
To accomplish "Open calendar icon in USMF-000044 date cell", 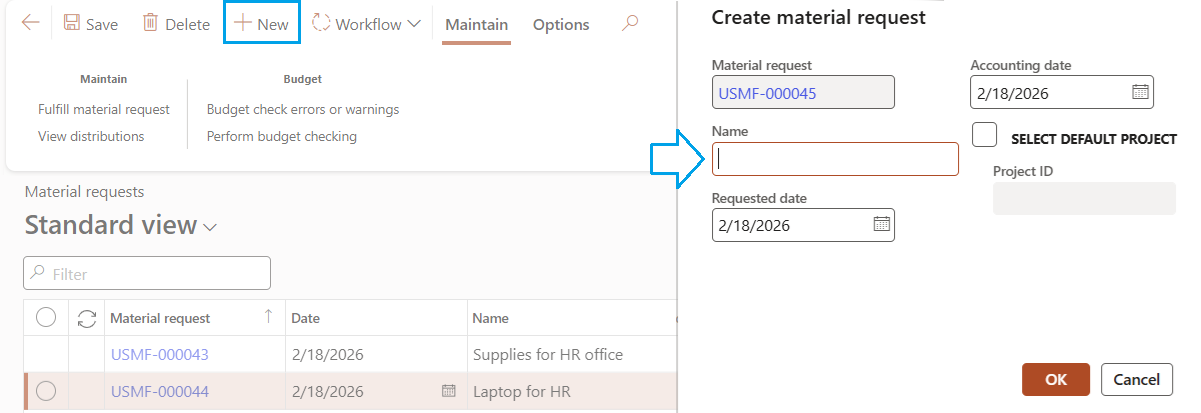I will (x=448, y=391).
